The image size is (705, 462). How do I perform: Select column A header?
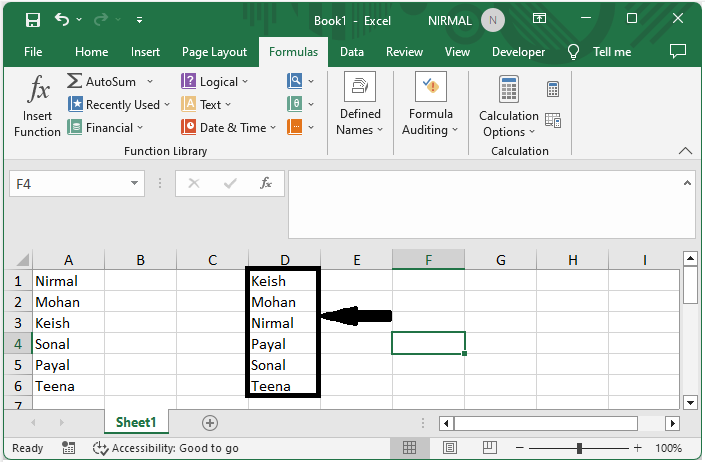point(68,260)
